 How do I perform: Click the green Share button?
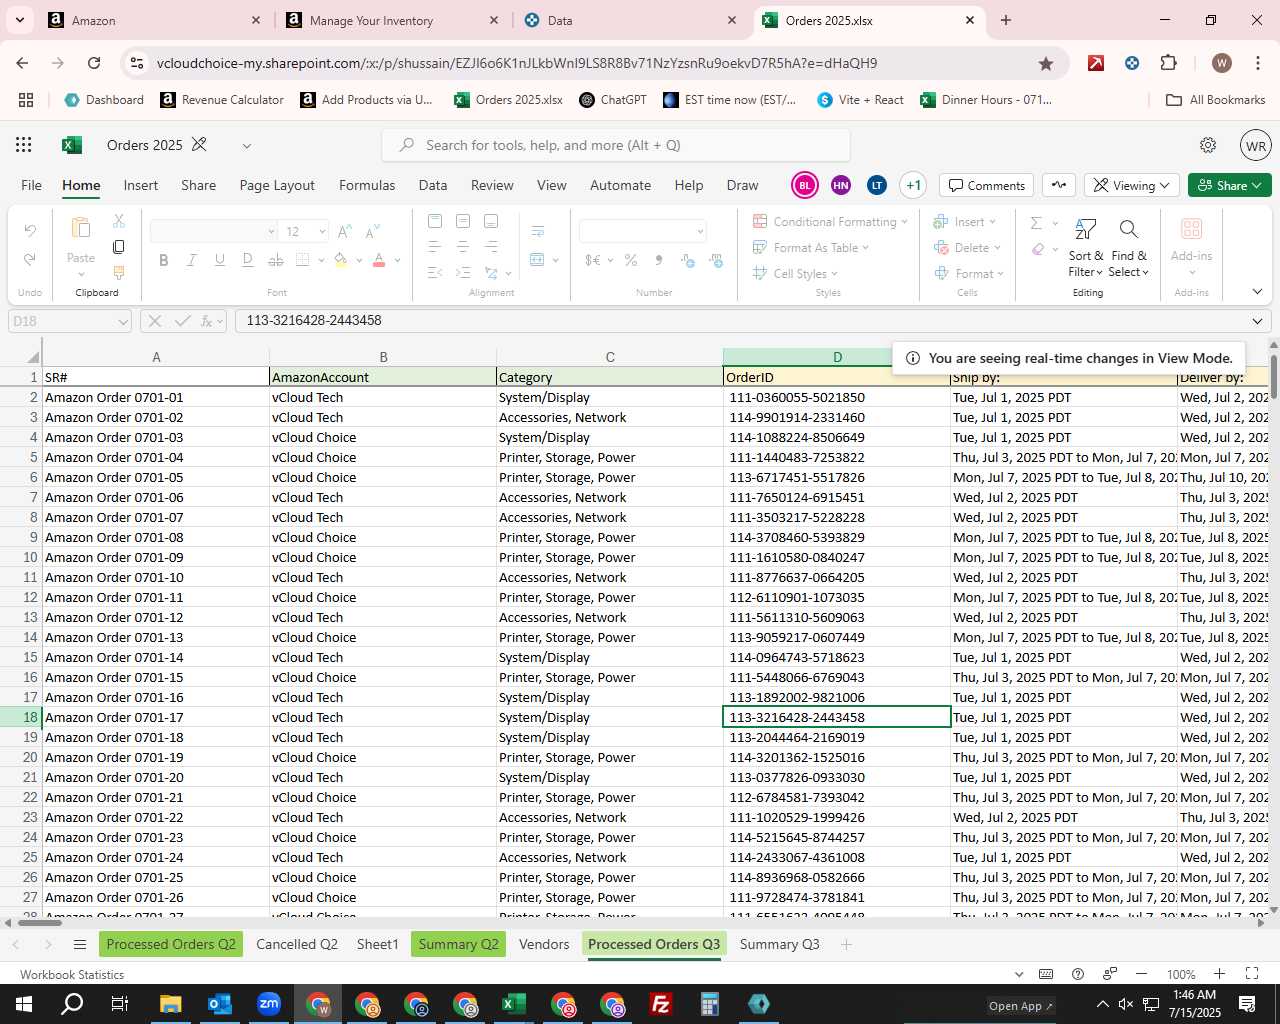[1230, 185]
